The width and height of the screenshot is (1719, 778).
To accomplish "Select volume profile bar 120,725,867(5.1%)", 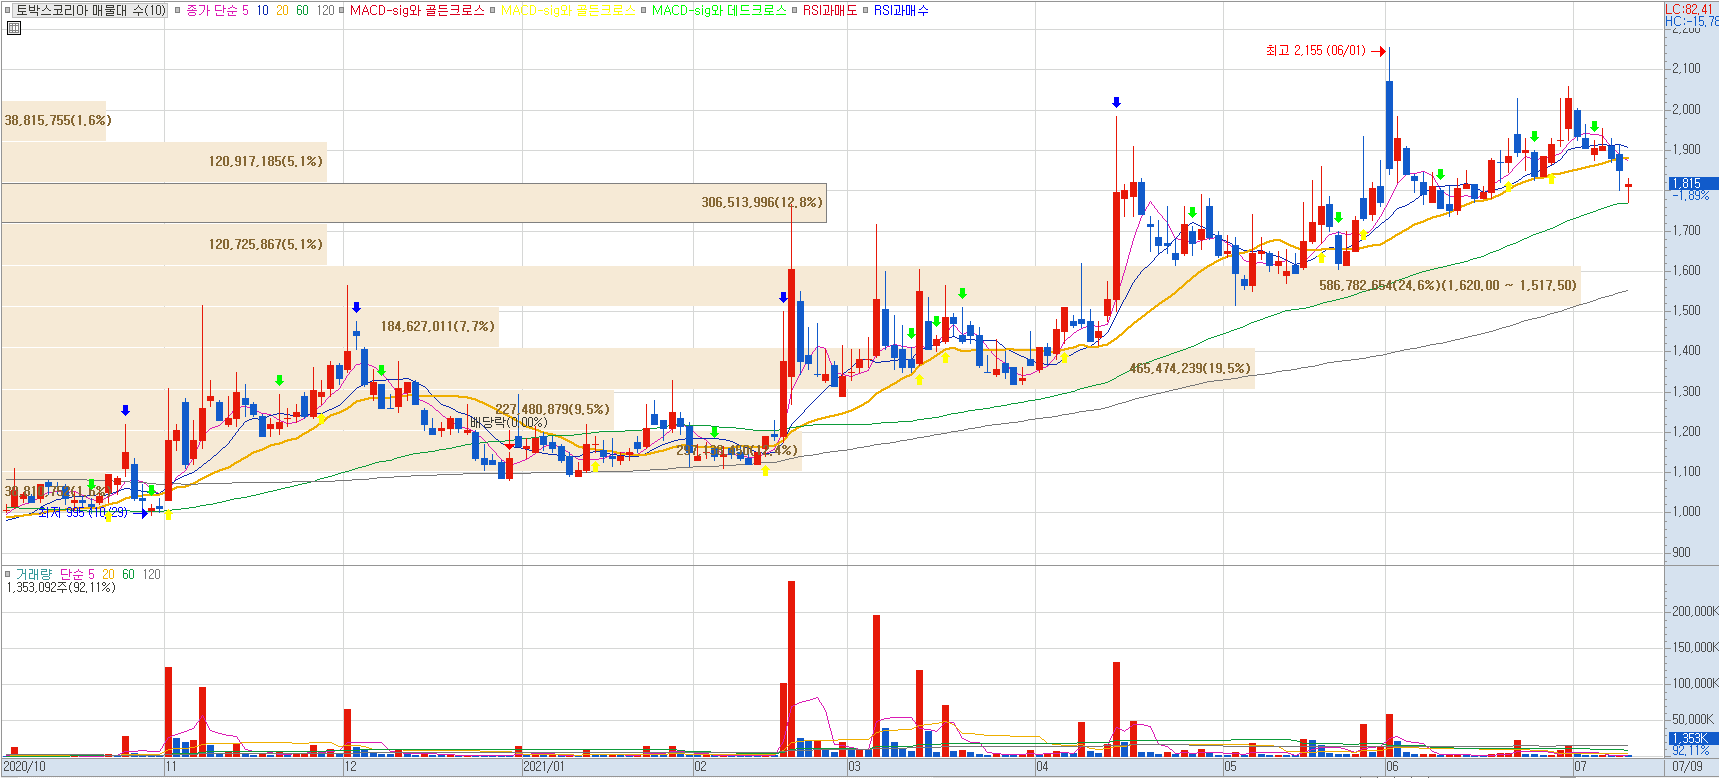I will 163,245.
